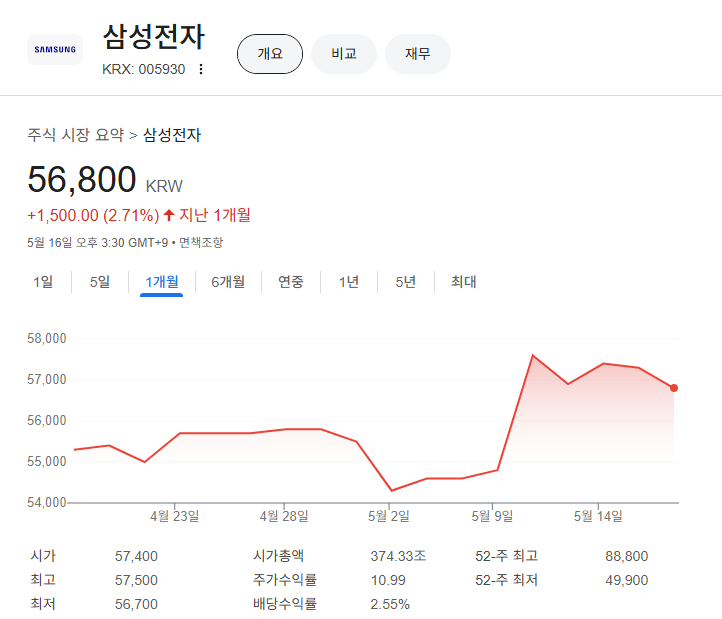Image resolution: width=722 pixels, height=619 pixels.
Task: Switch chart range to 6개월
Action: [228, 282]
